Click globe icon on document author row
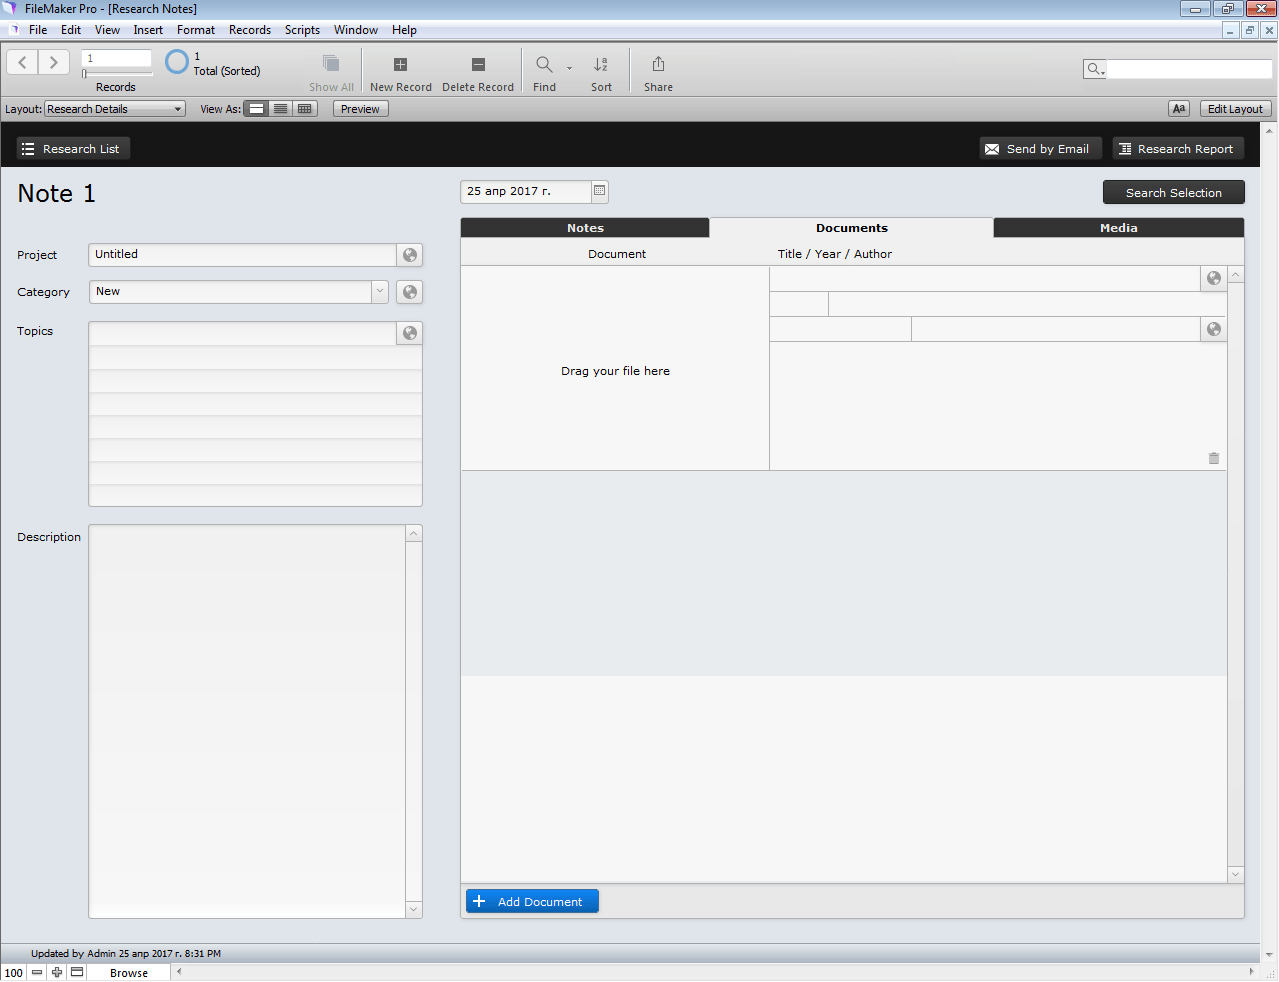 (x=1214, y=329)
